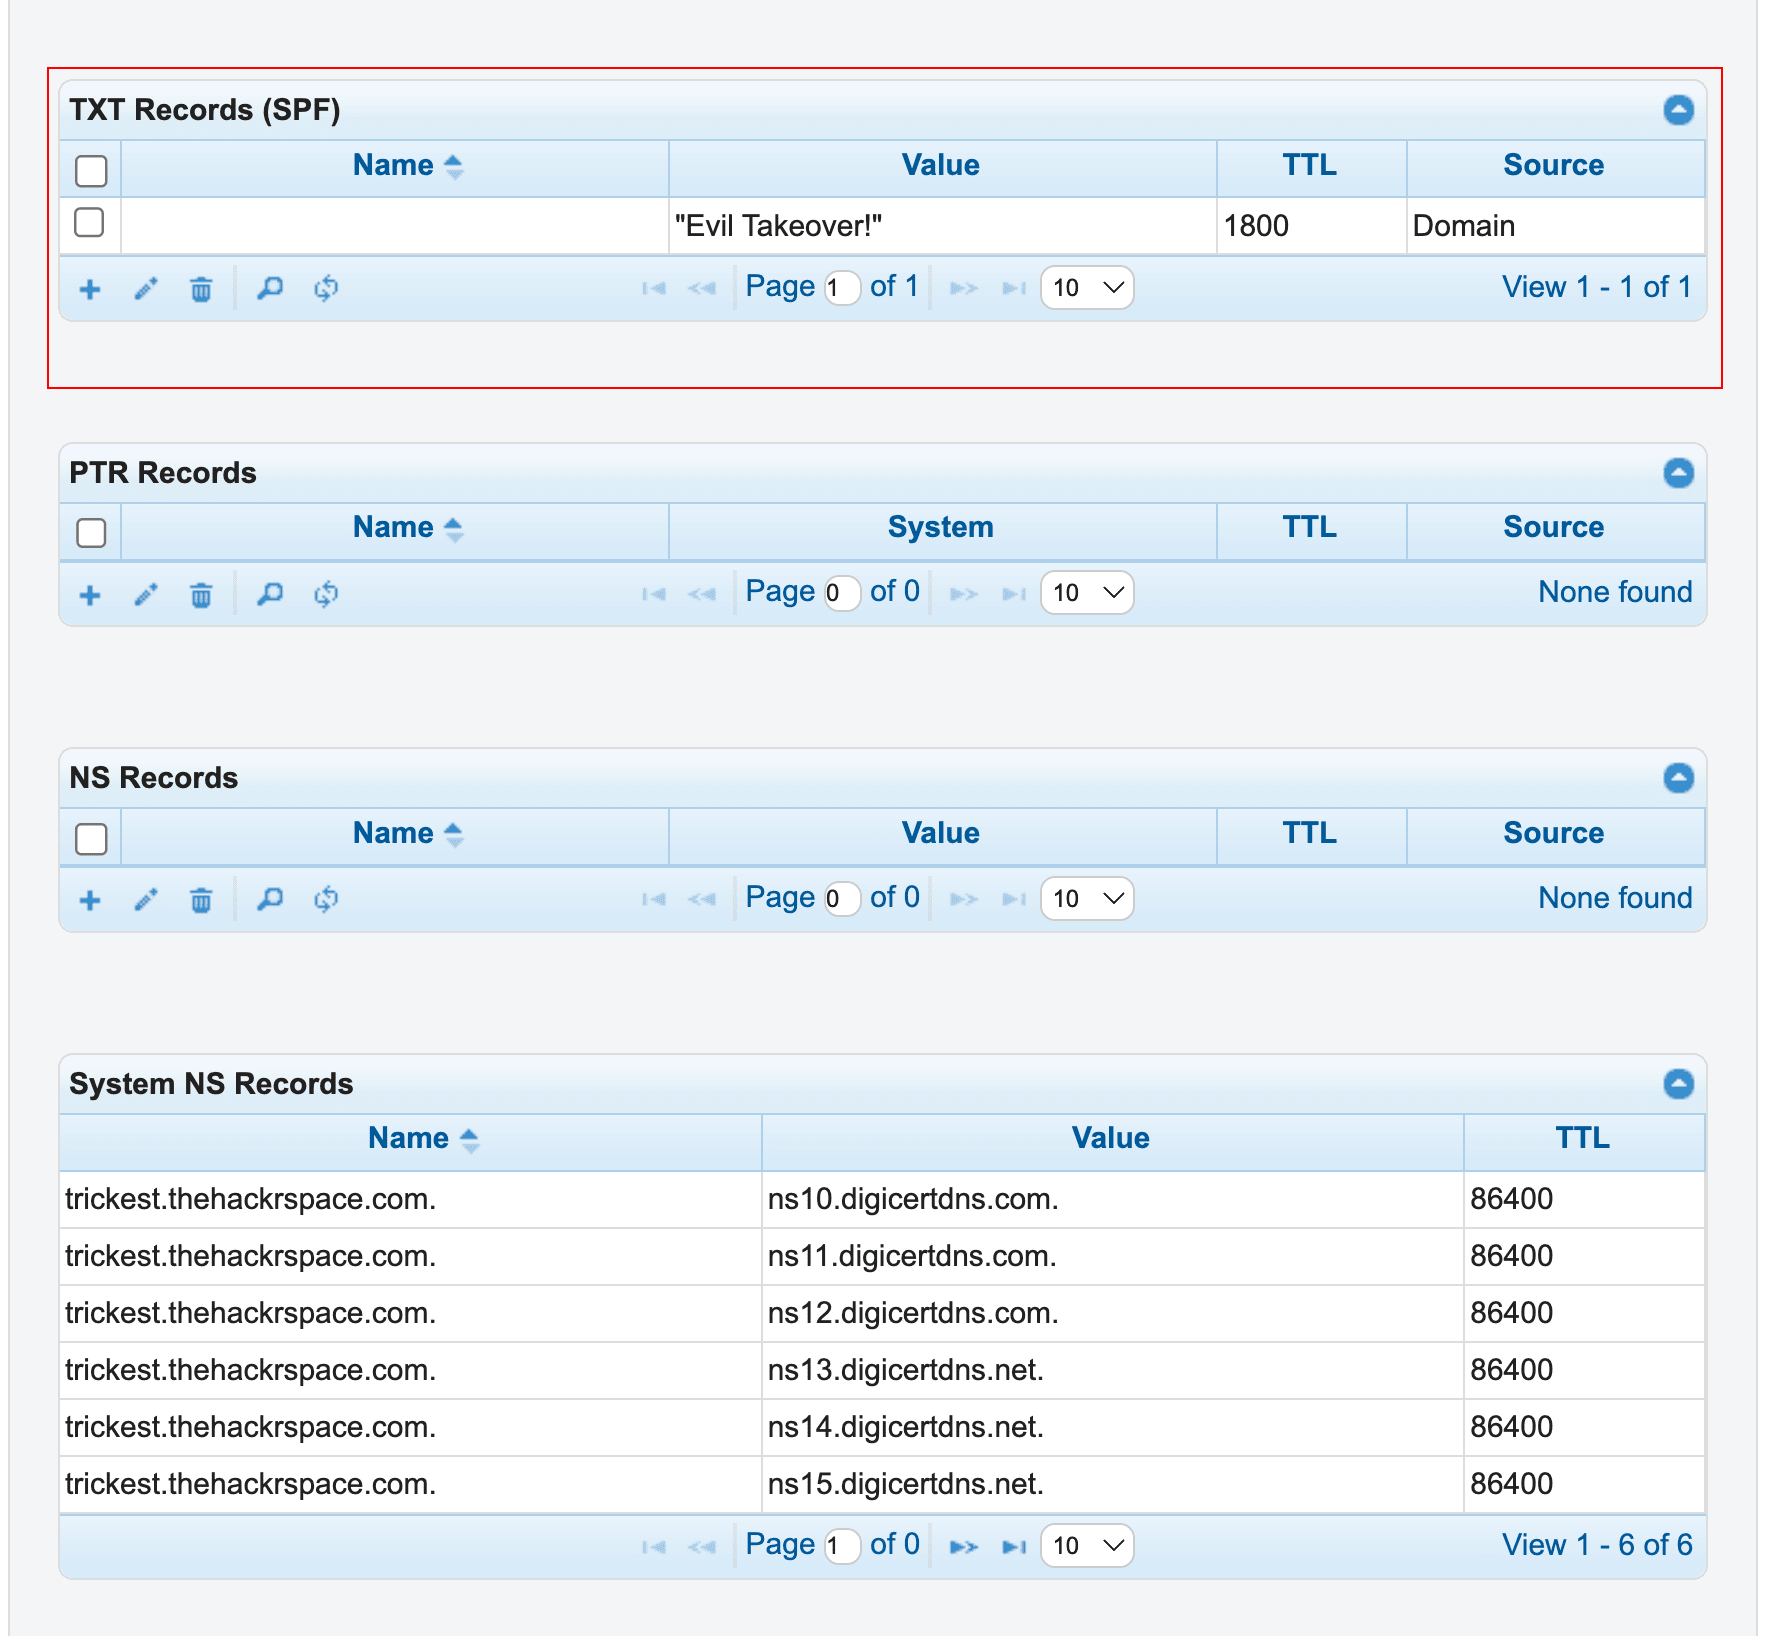Toggle select-all checkbox in NS Records header
1776x1636 pixels.
click(x=91, y=838)
